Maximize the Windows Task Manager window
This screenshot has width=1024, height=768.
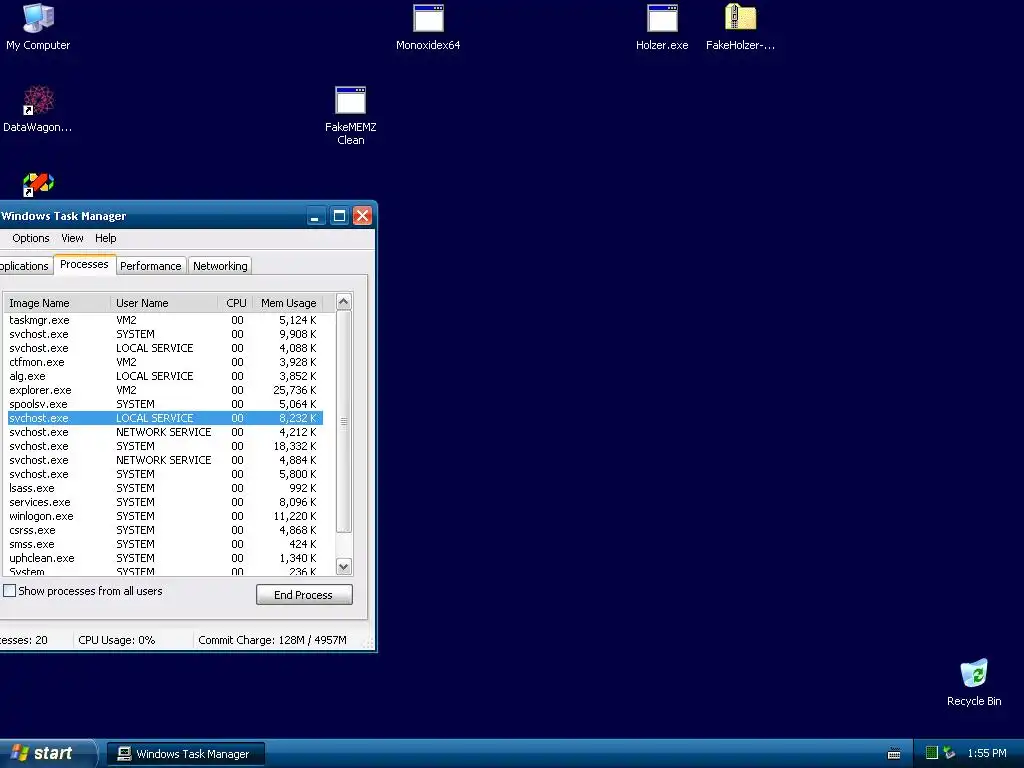point(339,216)
